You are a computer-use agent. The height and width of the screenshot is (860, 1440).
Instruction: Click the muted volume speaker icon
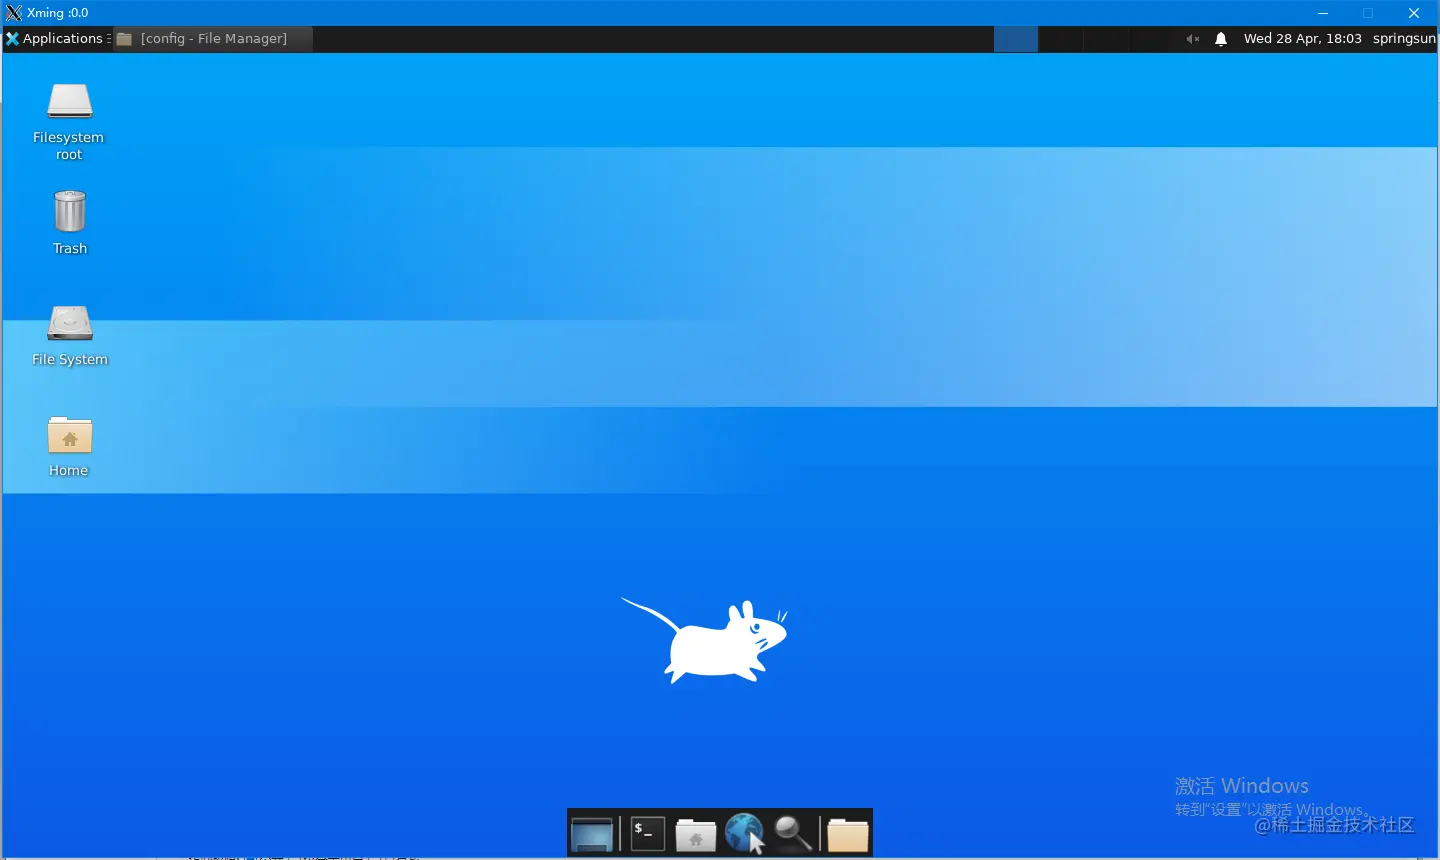[x=1193, y=39]
